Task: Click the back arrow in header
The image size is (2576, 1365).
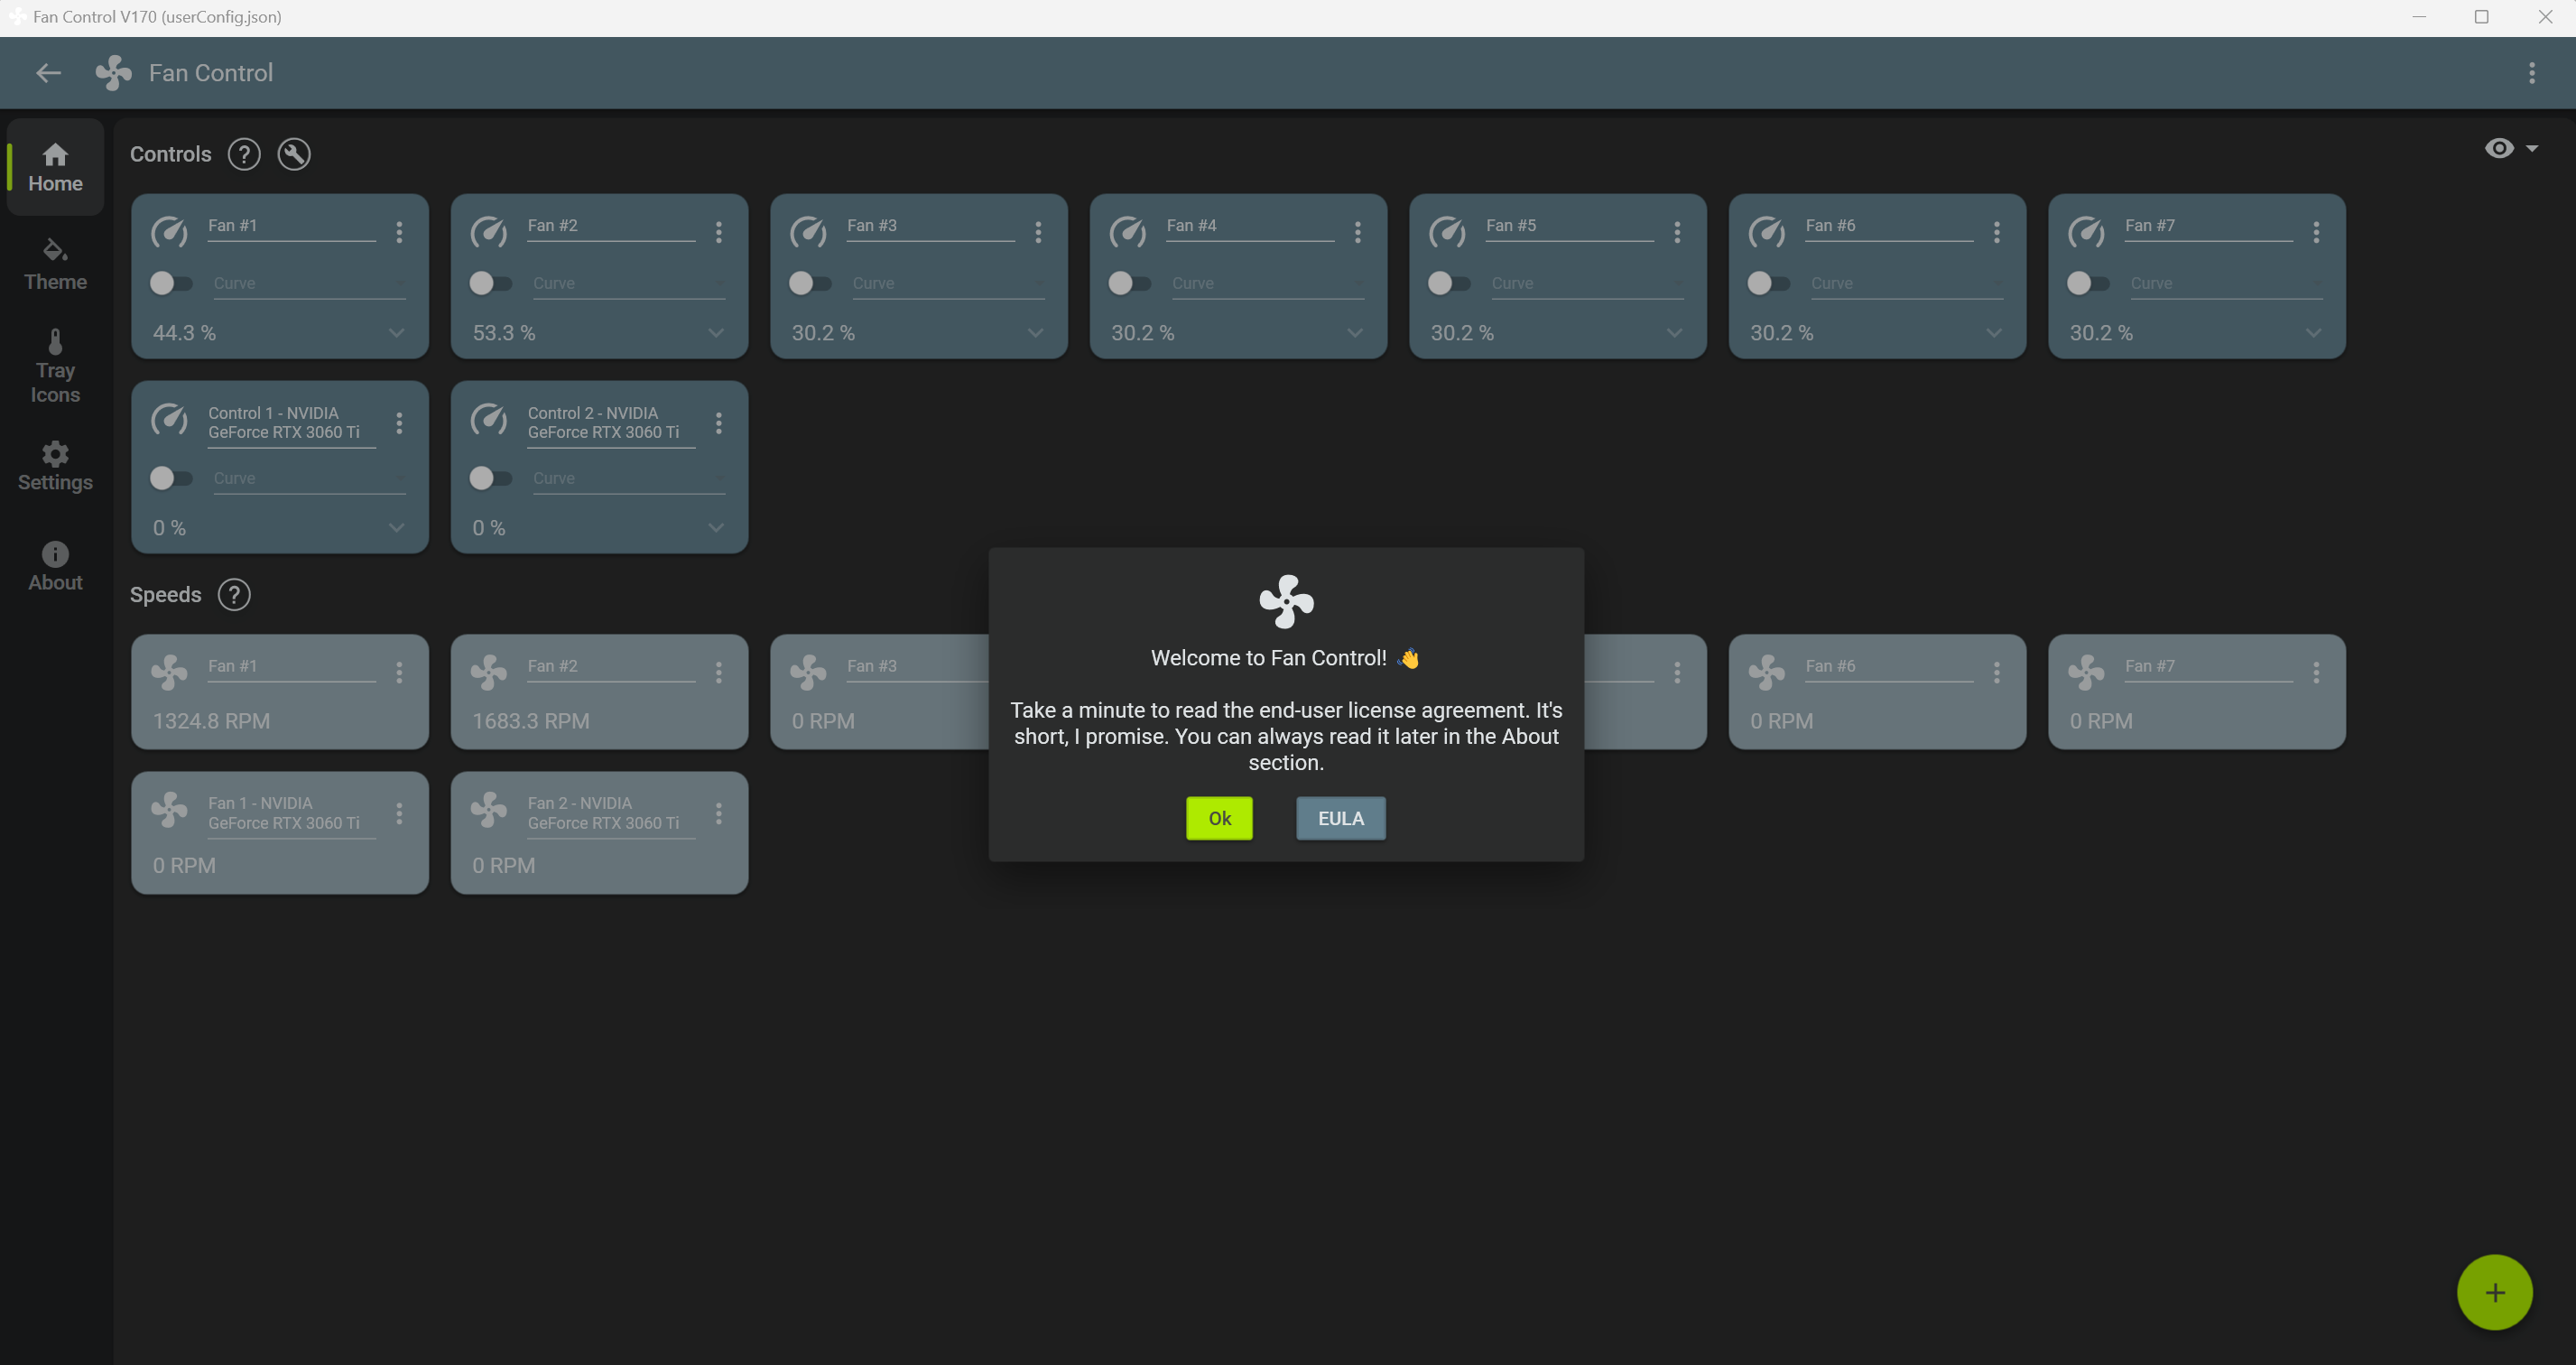Action: coord(48,73)
